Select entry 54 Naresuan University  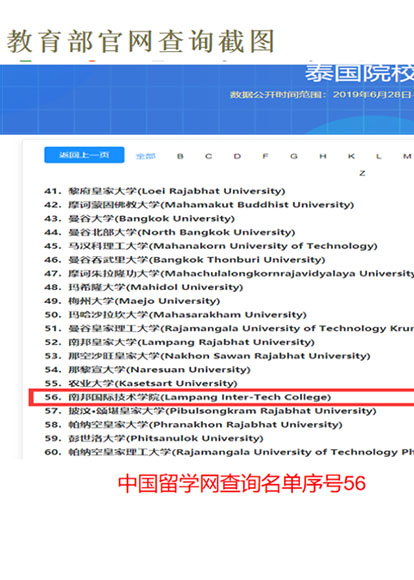tap(147, 370)
